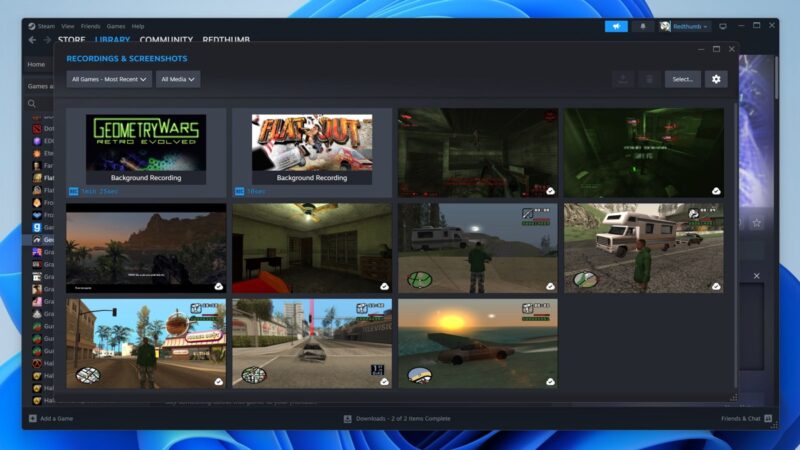The width and height of the screenshot is (800, 450).
Task: Open the GTA sunset car in water screenshot
Action: click(x=478, y=343)
